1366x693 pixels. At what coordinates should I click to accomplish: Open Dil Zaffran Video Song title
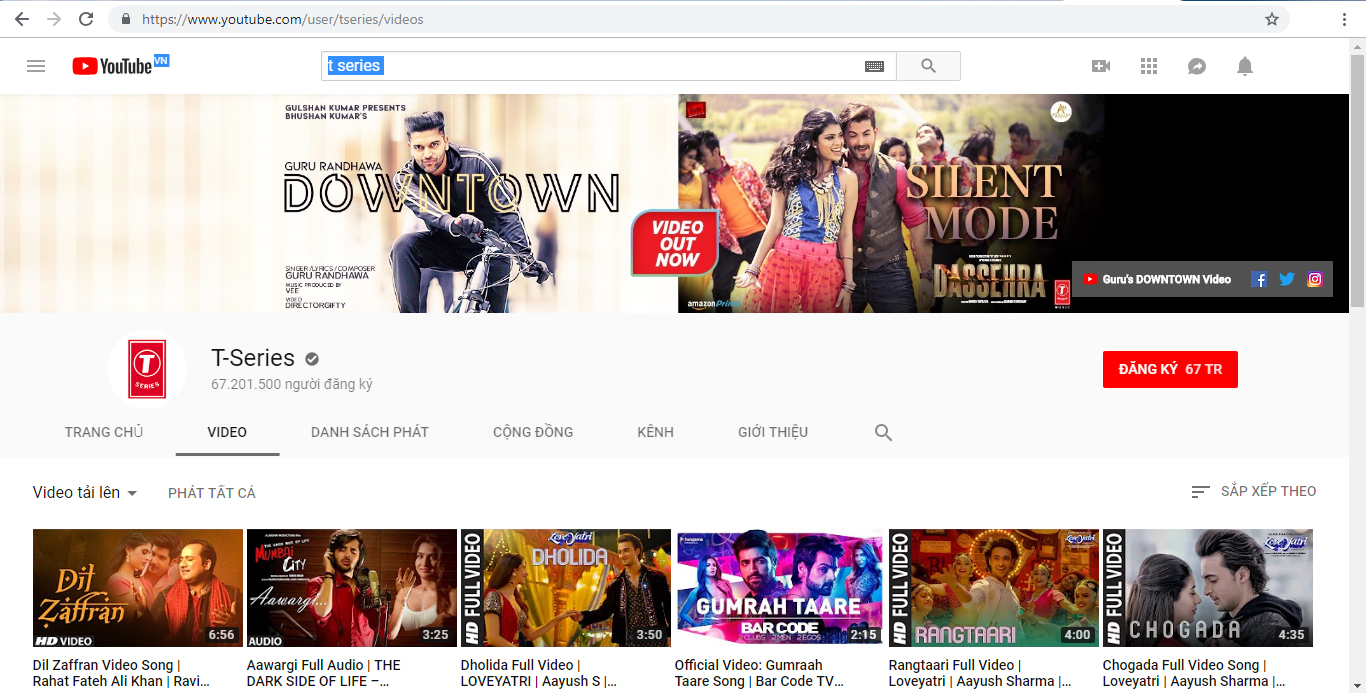121,673
